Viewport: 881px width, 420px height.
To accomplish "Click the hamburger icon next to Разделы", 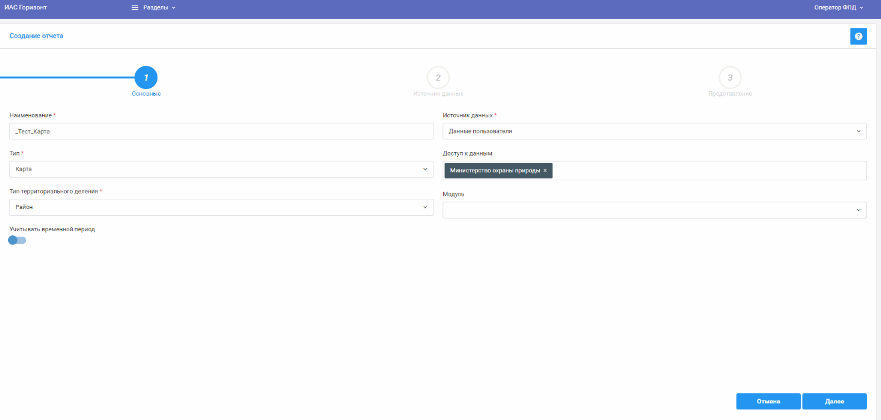I will click(x=135, y=7).
